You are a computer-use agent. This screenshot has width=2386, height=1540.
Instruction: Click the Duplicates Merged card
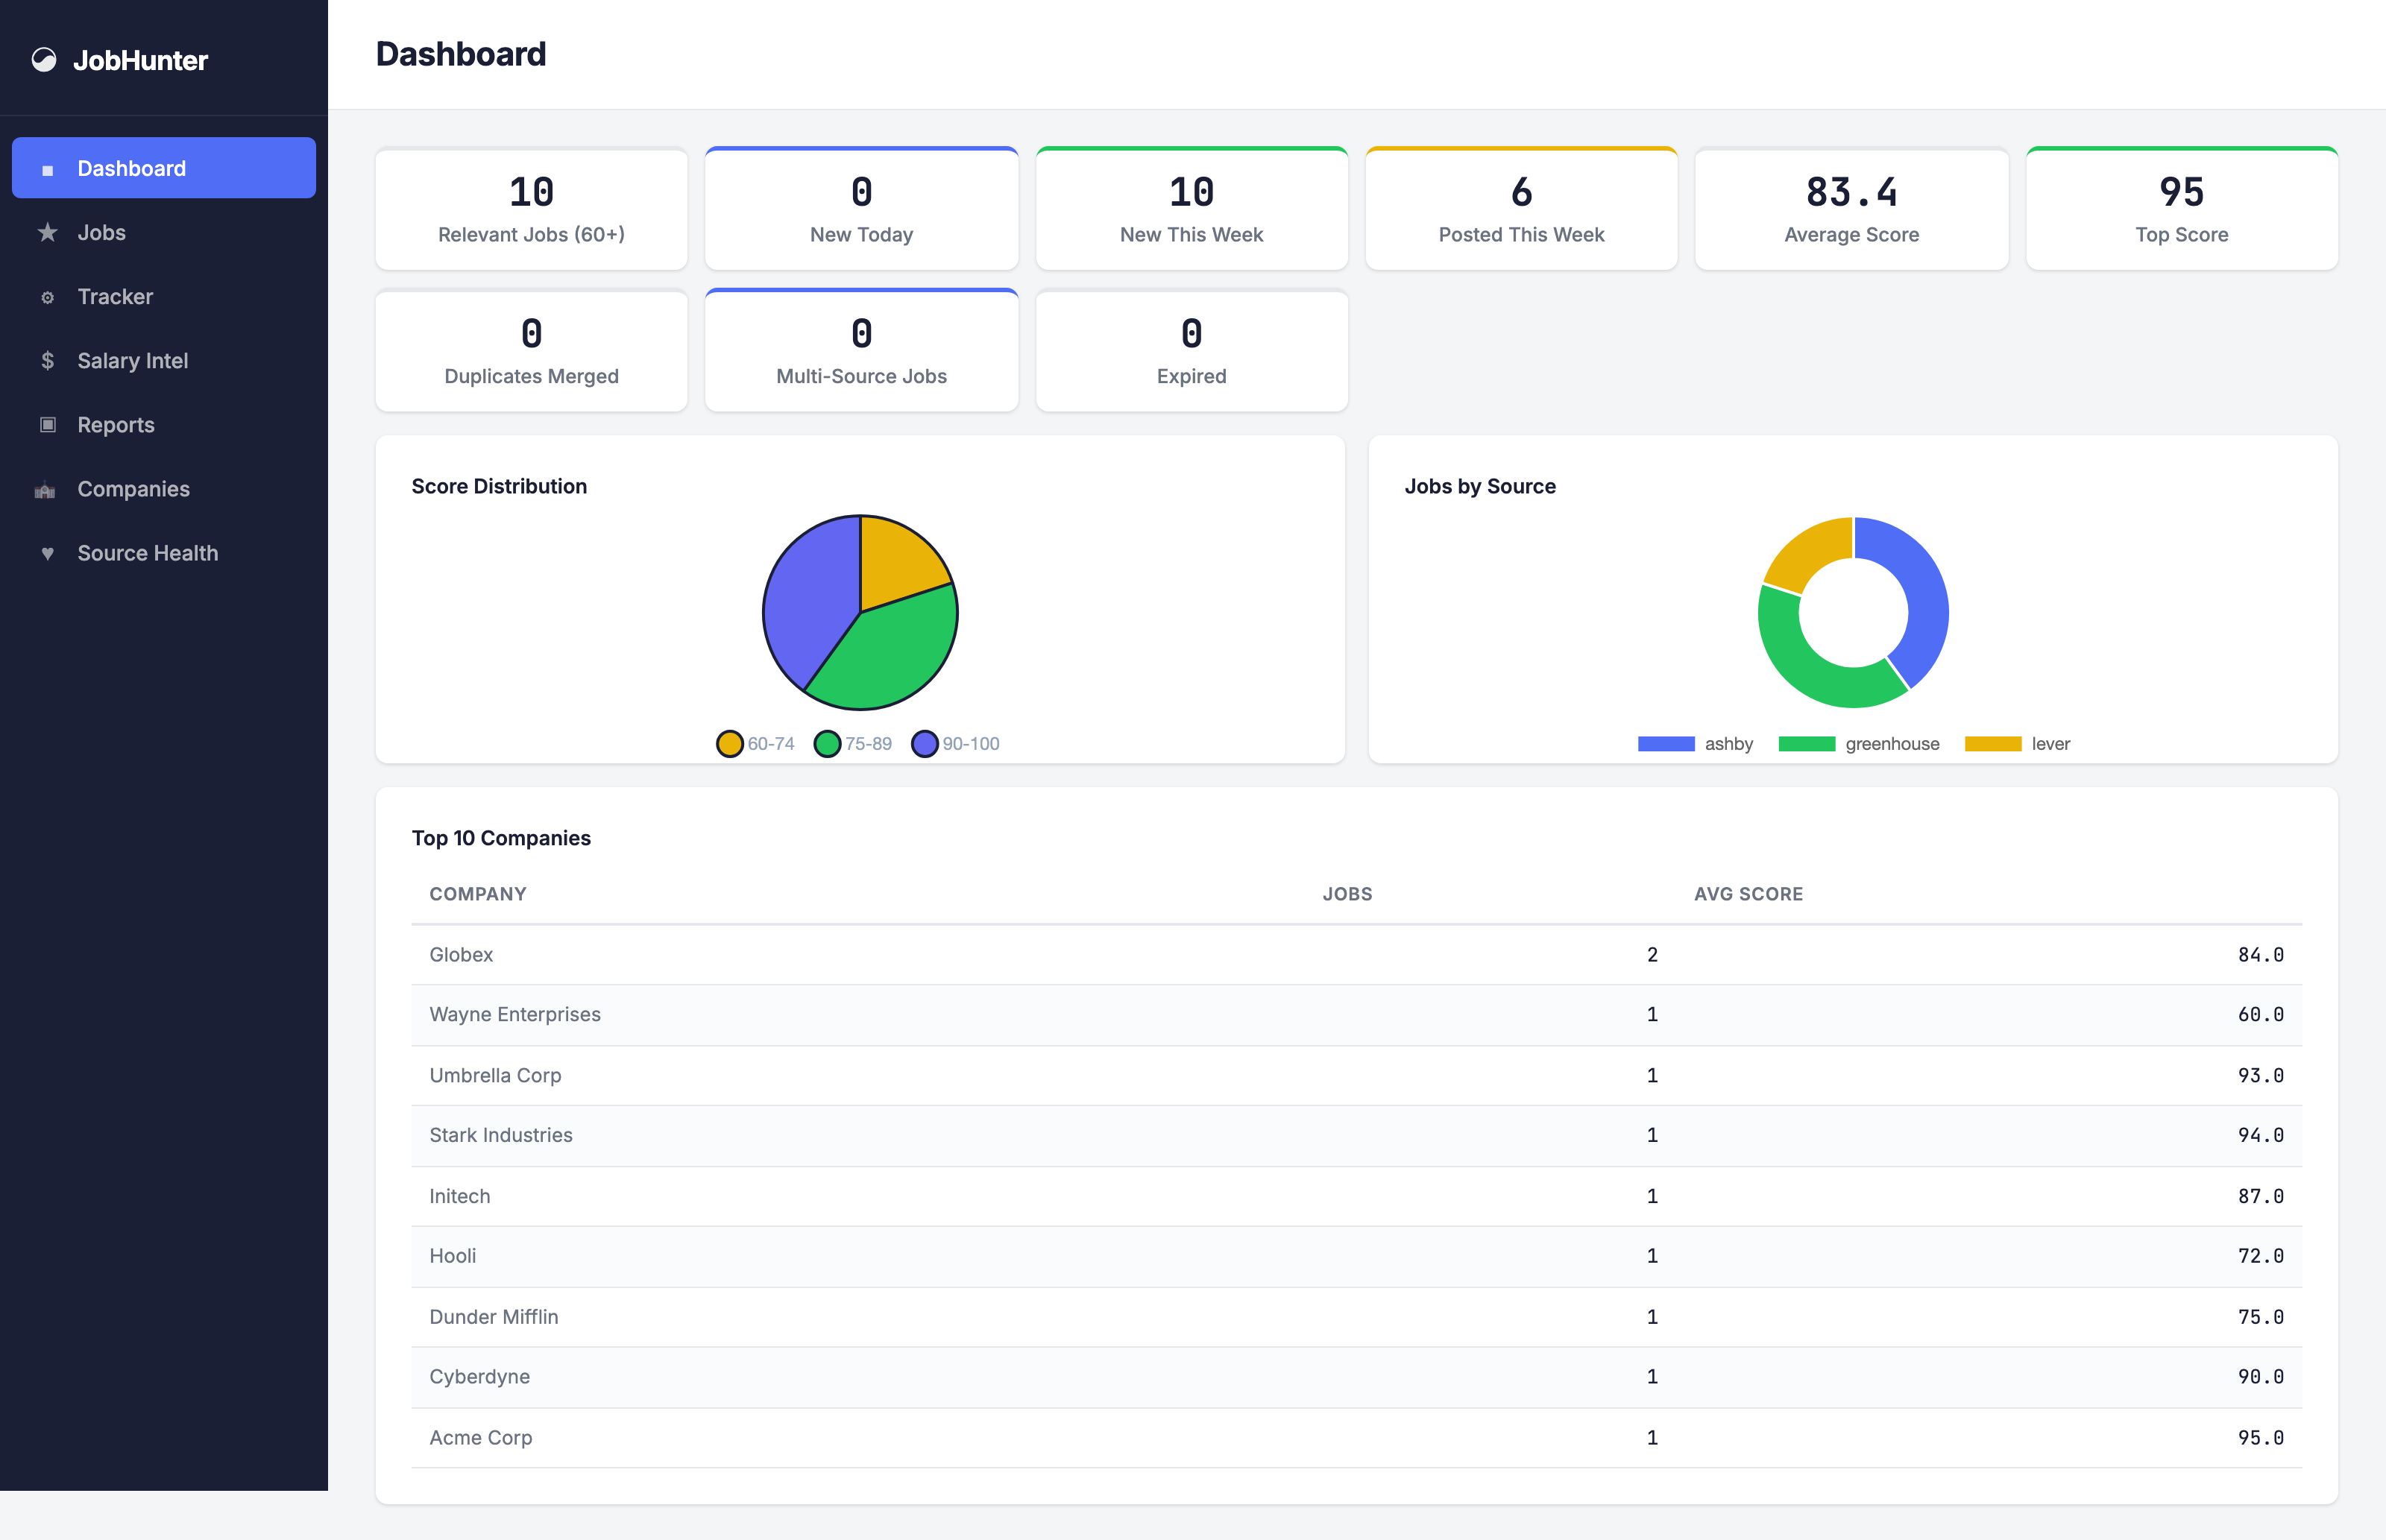pyautogui.click(x=531, y=351)
